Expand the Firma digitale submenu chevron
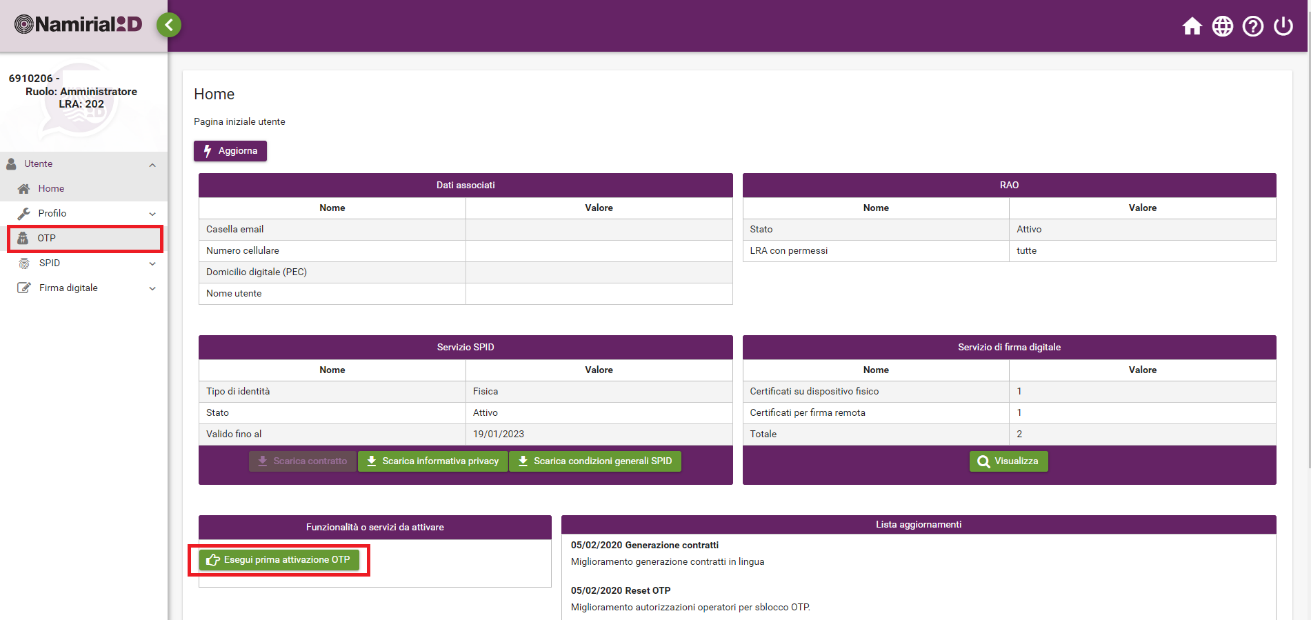The image size is (1311, 620). (152, 288)
